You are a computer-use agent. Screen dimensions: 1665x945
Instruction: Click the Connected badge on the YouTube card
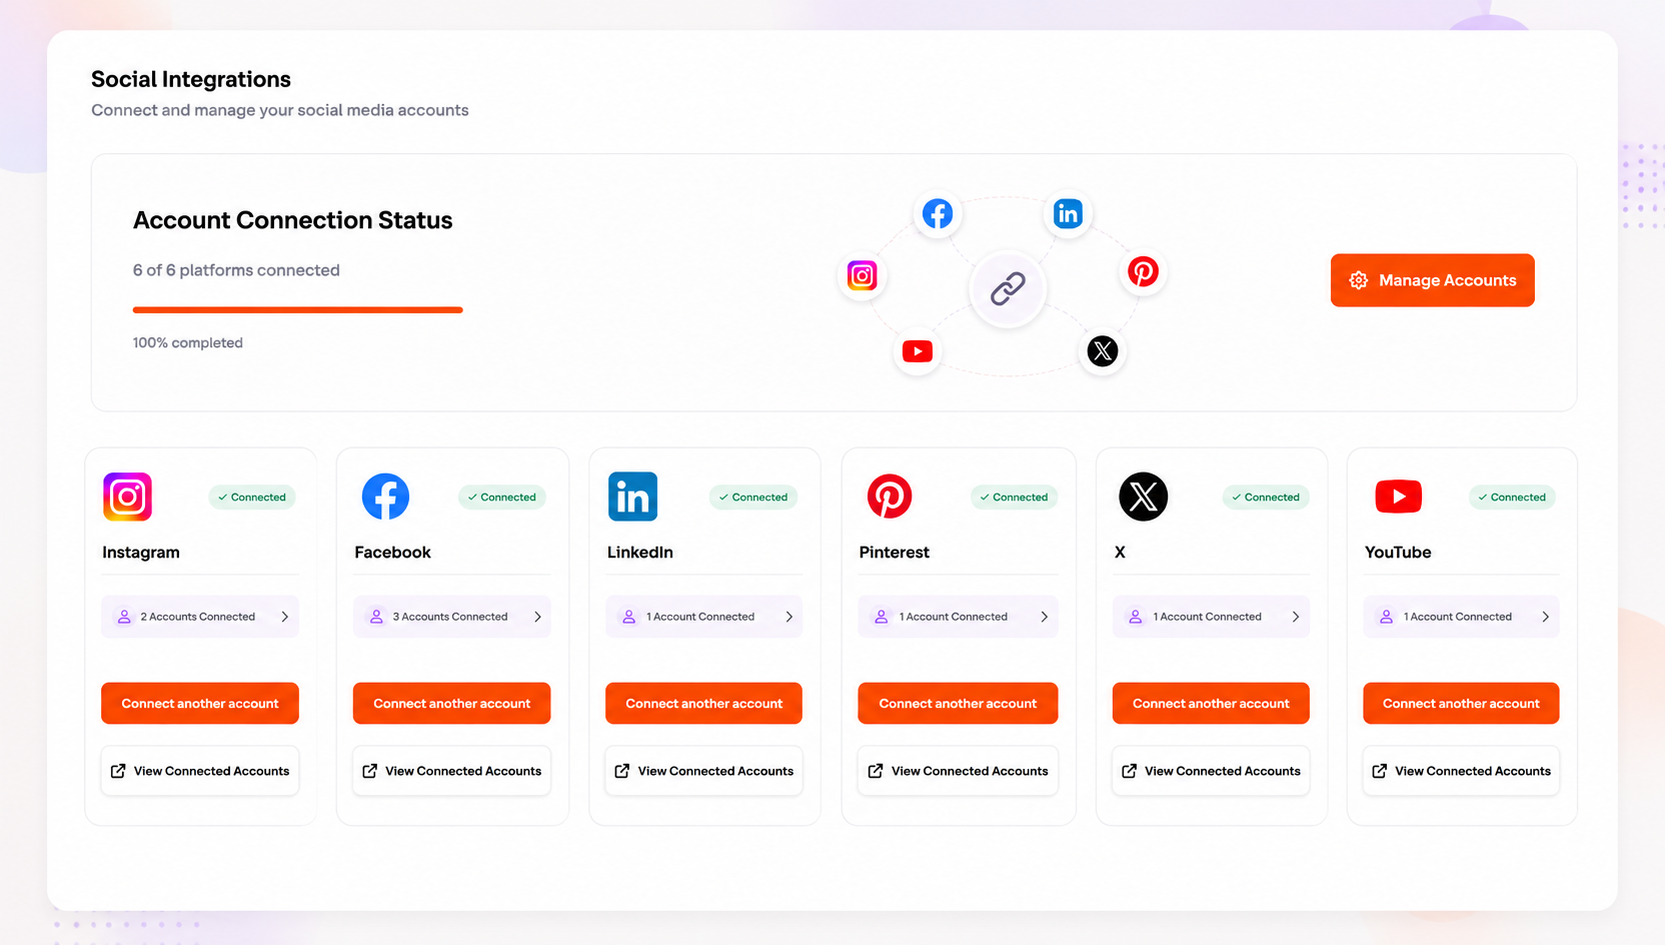point(1512,497)
